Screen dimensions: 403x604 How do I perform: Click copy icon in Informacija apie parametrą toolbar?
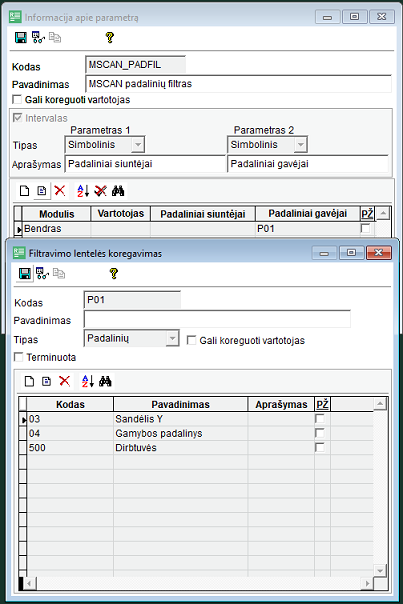[55, 37]
